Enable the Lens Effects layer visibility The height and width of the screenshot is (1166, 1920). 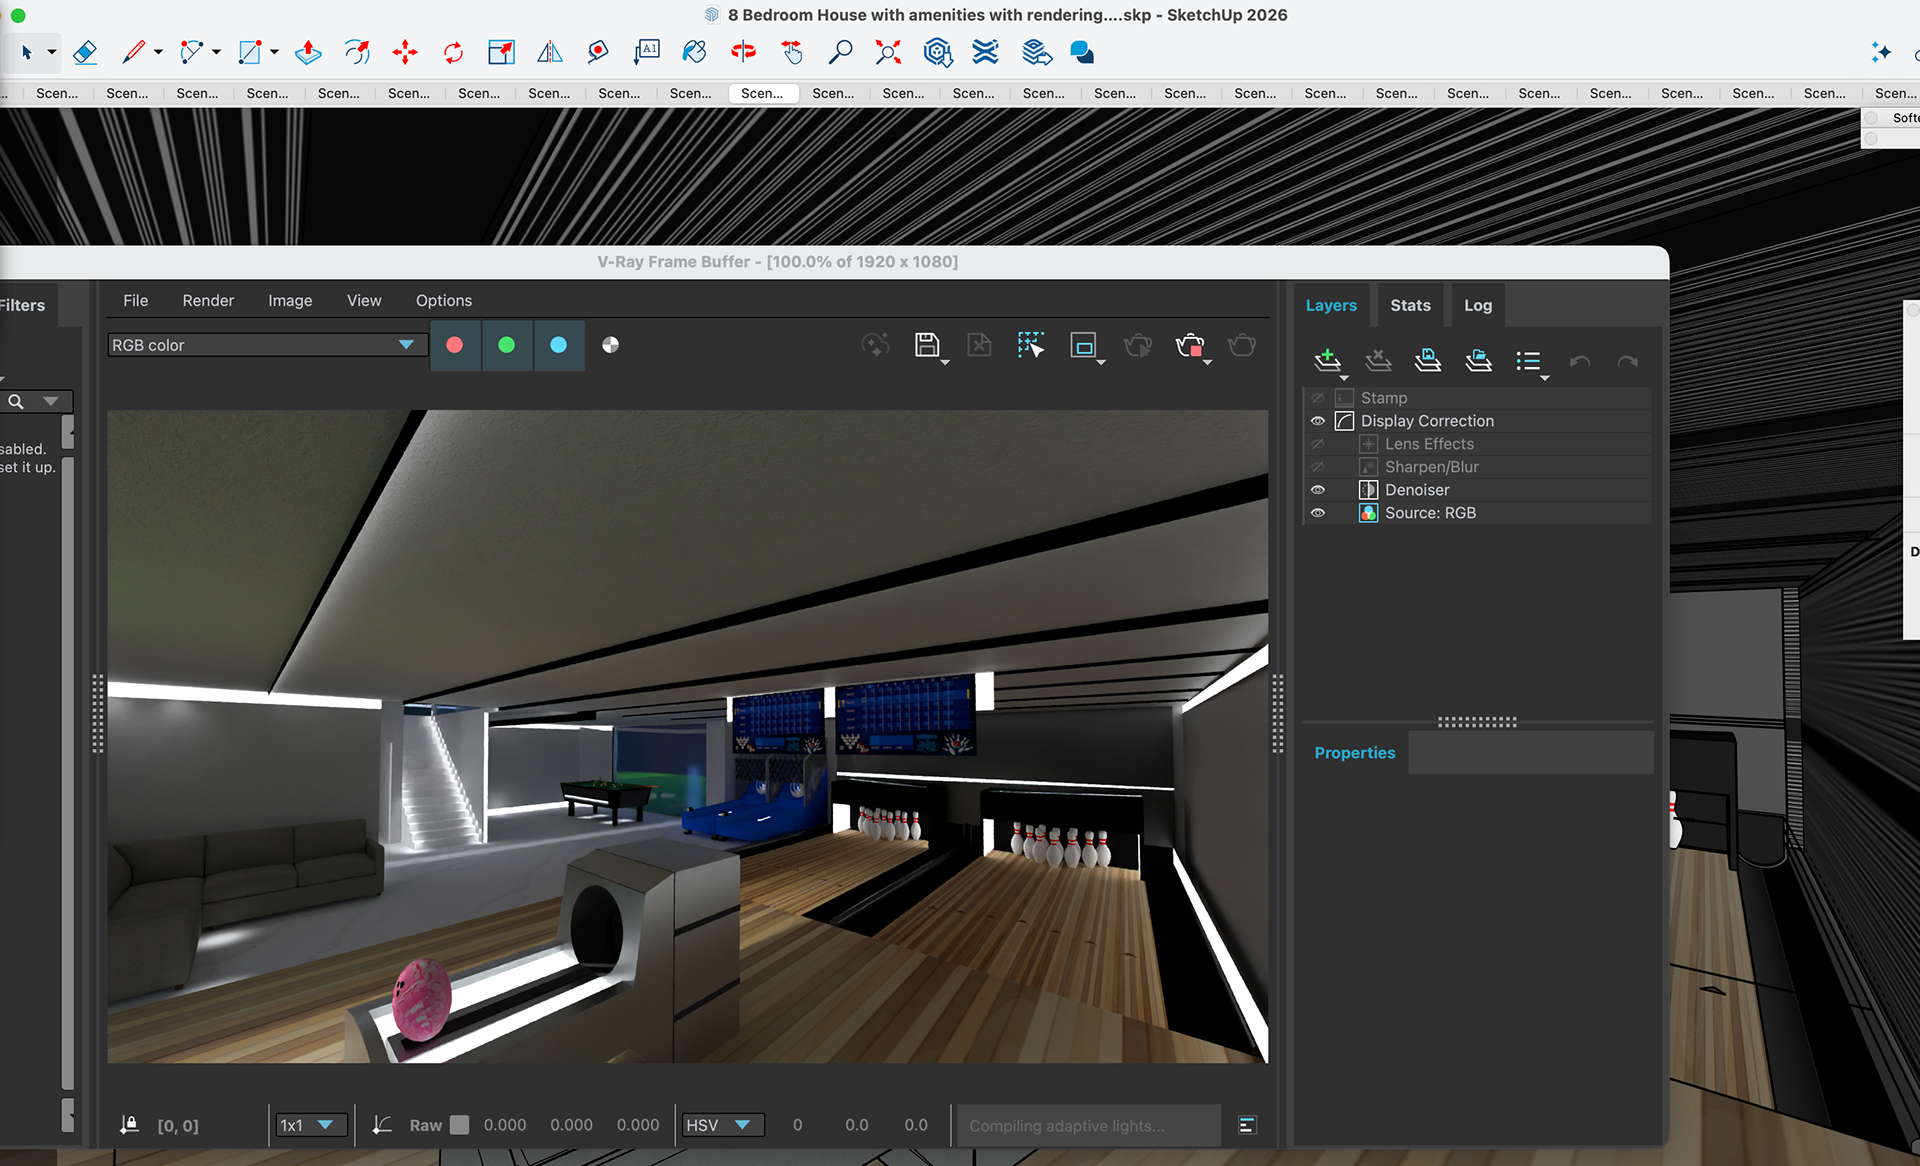coord(1318,444)
